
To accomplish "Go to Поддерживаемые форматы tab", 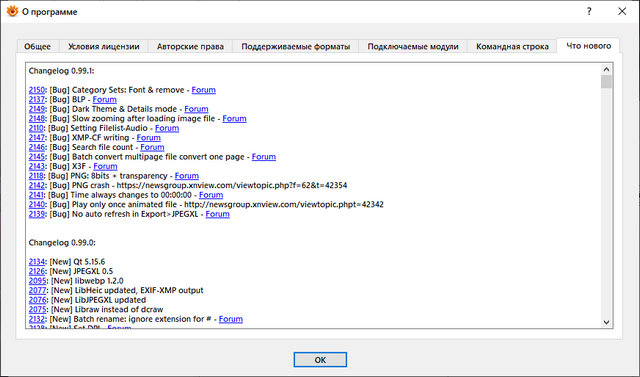I will pyautogui.click(x=296, y=47).
